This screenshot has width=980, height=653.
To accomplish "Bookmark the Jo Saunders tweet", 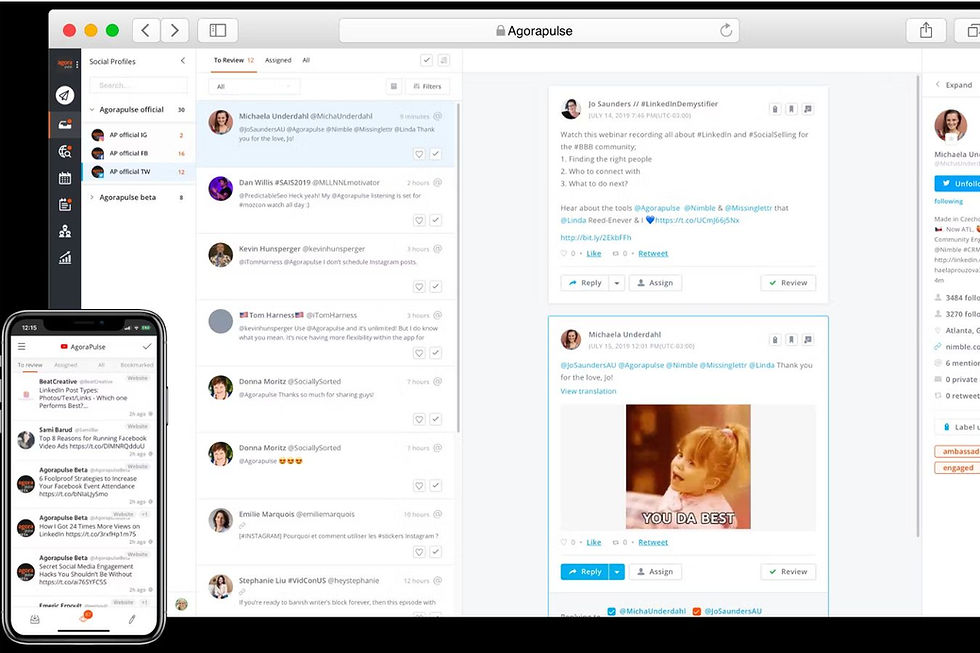I will 791,109.
